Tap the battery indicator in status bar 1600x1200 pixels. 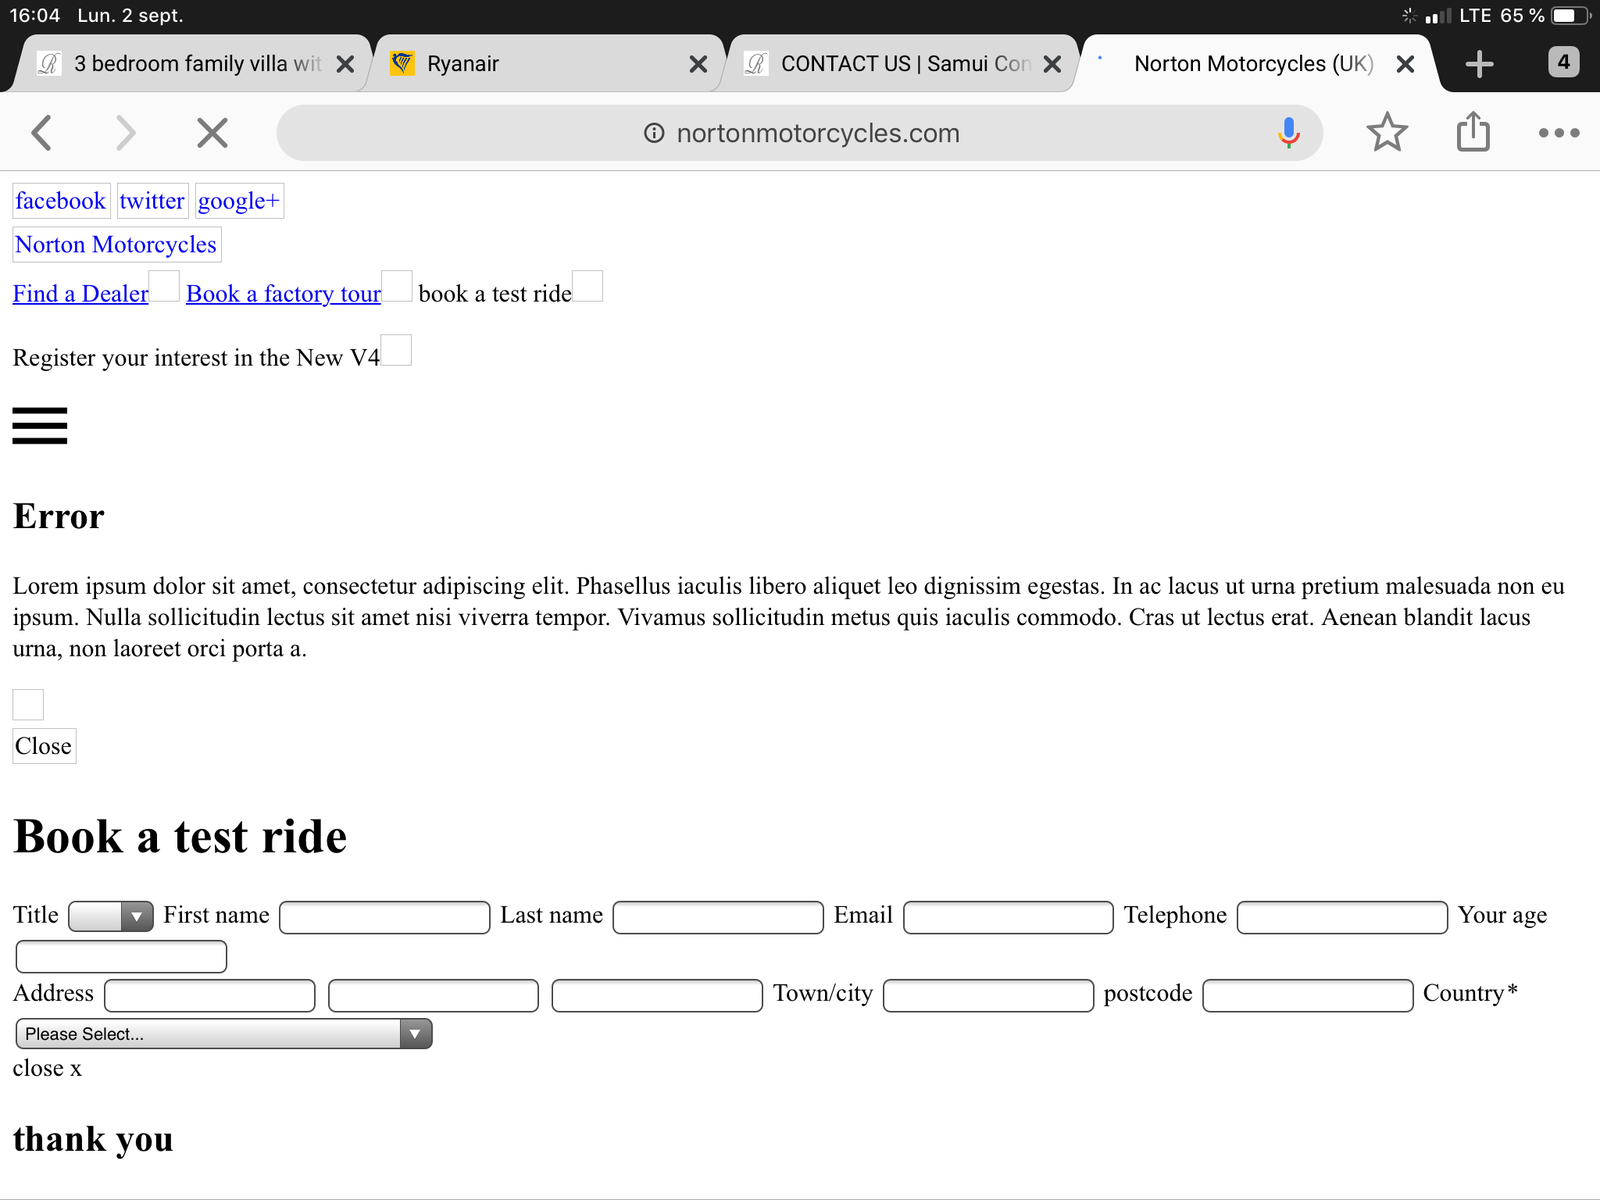(x=1570, y=16)
